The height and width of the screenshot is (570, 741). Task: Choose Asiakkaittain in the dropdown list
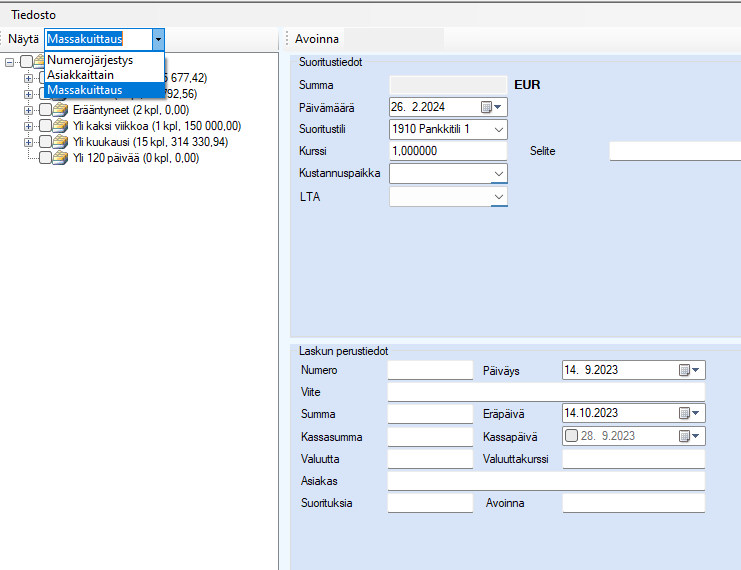pos(80,75)
